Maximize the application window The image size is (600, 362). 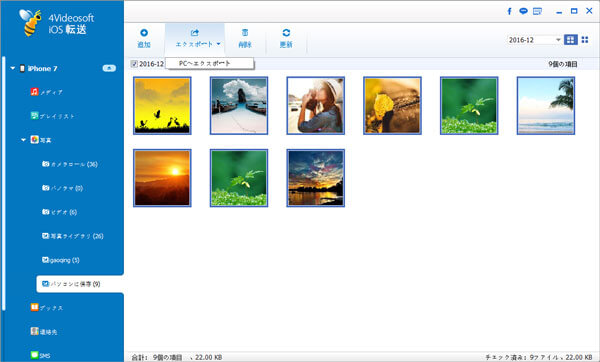point(574,11)
